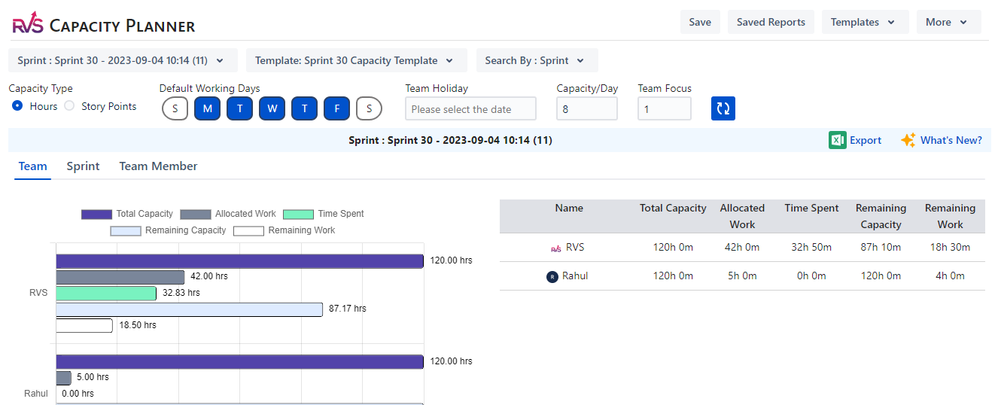The width and height of the screenshot is (998, 405).
Task: Click the Allocated Work column header
Action: pos(742,217)
